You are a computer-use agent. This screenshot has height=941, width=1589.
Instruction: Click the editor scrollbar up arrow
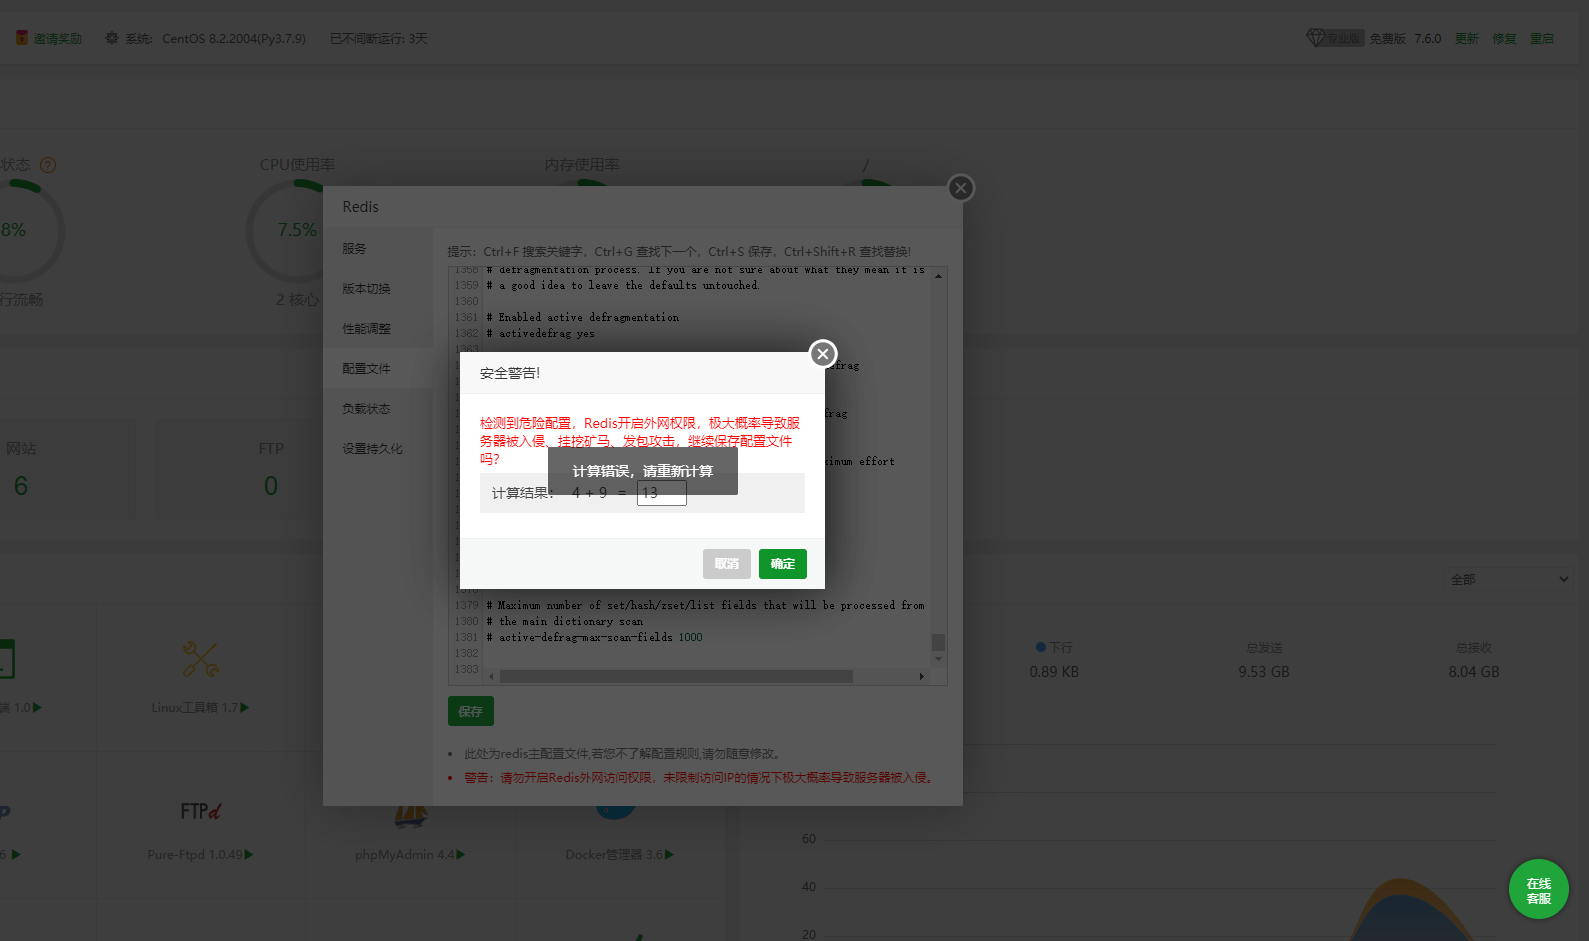pos(938,276)
